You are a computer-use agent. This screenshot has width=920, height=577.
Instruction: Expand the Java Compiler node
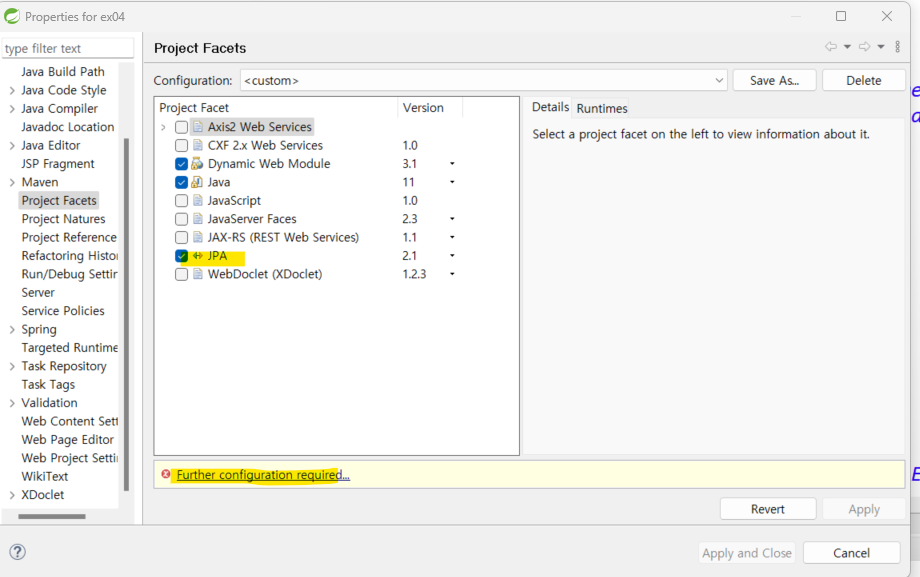click(x=12, y=109)
